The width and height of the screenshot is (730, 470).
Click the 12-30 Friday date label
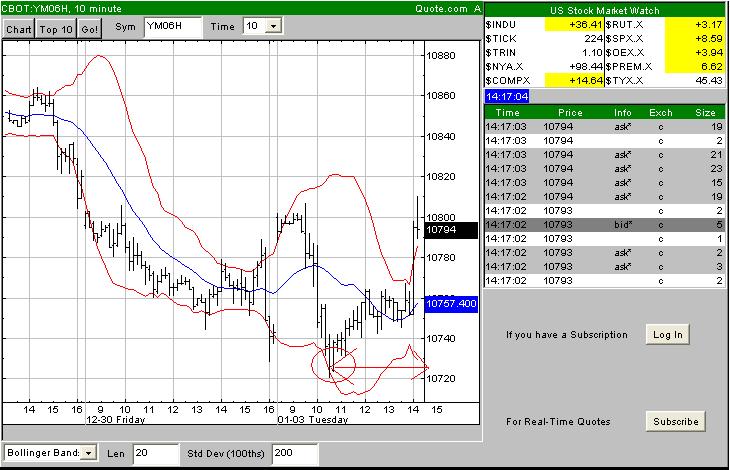pyautogui.click(x=116, y=420)
